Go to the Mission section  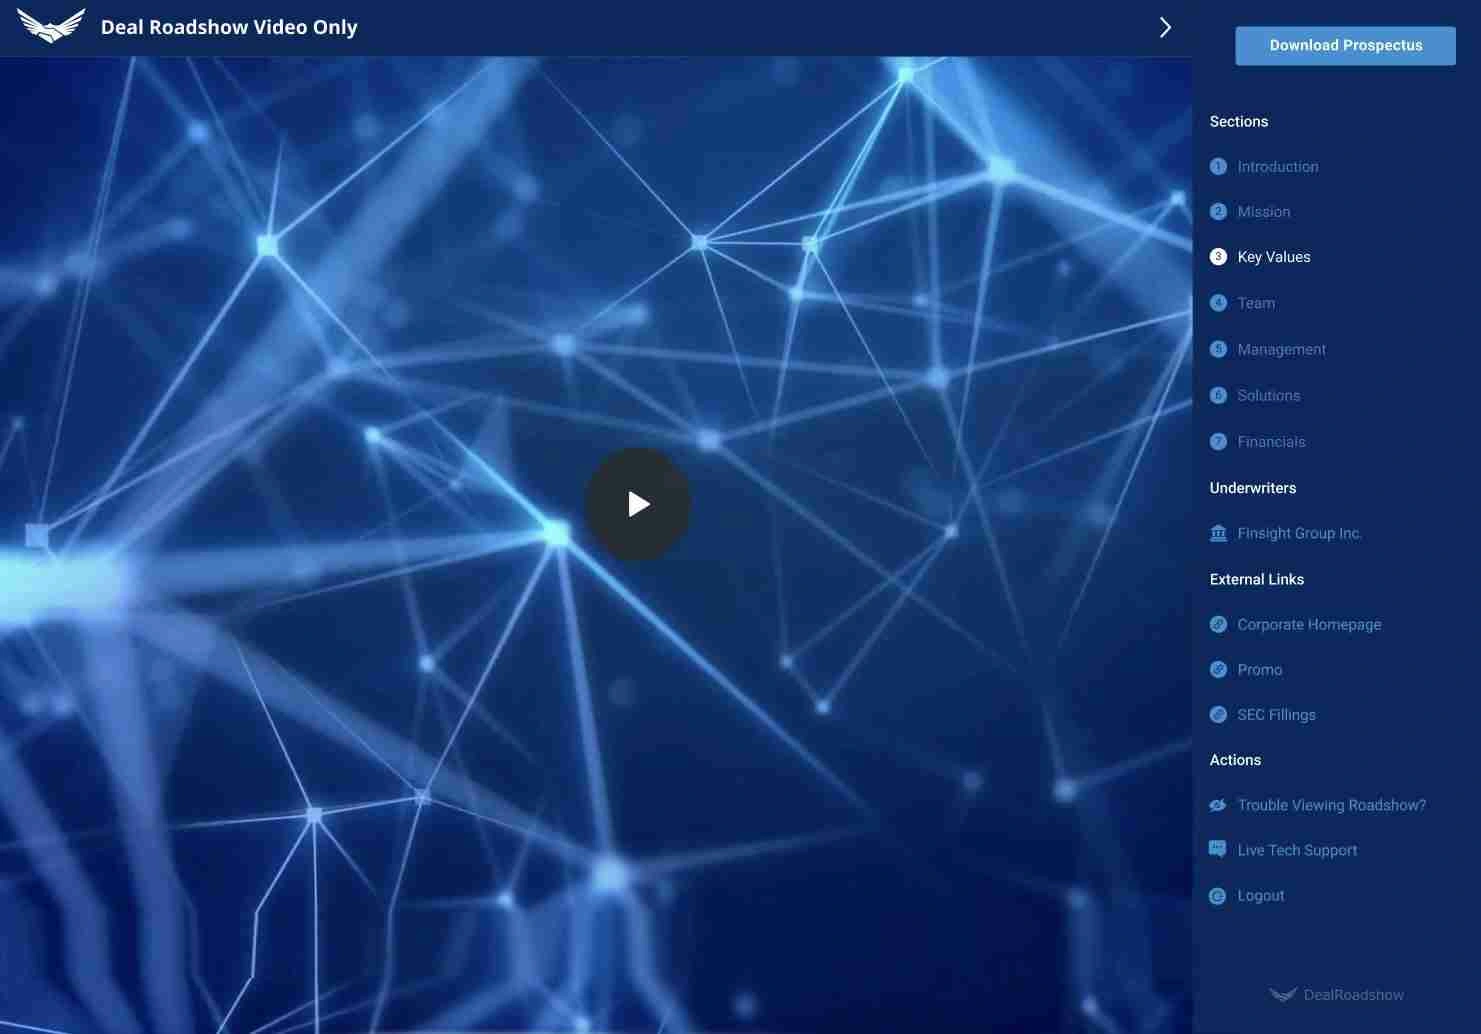pos(1263,212)
